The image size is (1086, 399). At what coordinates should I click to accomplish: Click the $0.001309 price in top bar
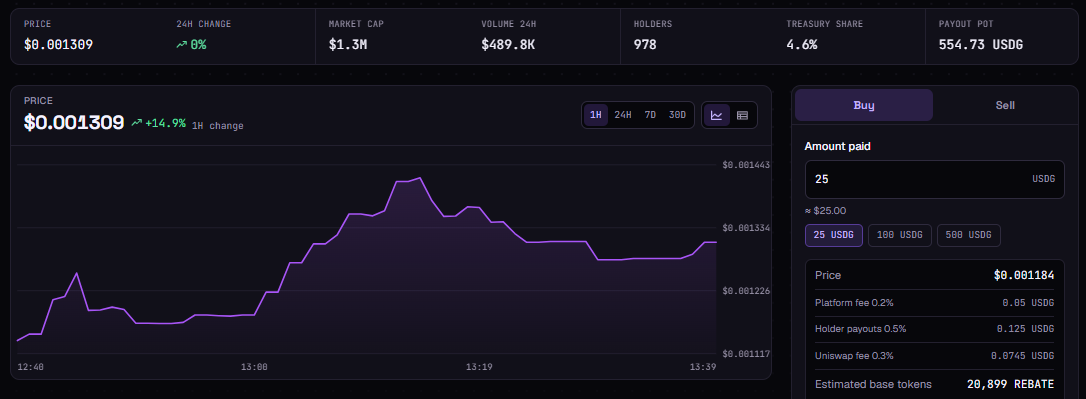click(x=58, y=45)
